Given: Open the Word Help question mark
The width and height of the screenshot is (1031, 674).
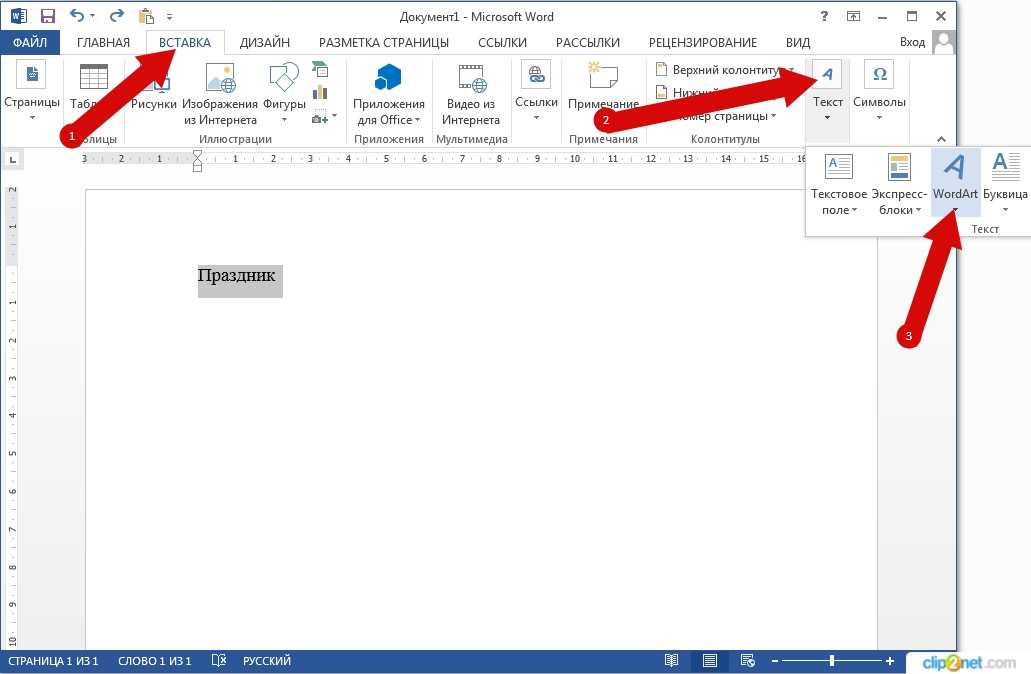Looking at the screenshot, I should (x=825, y=16).
